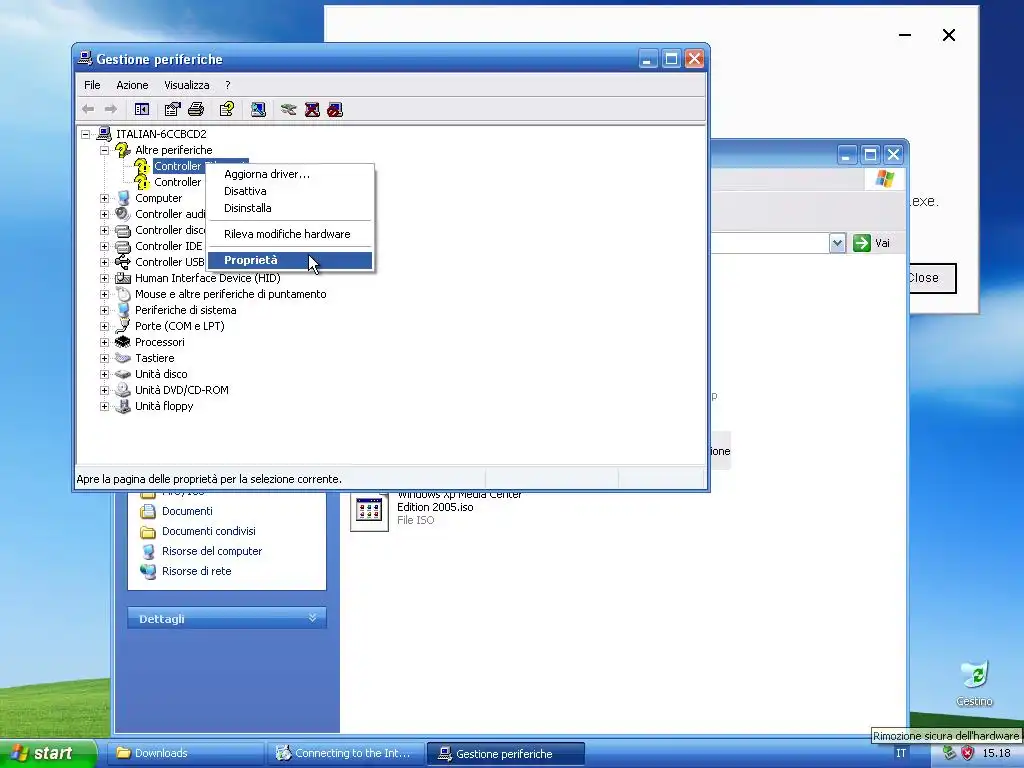Open Risorse del computer link in sidebar

point(212,551)
